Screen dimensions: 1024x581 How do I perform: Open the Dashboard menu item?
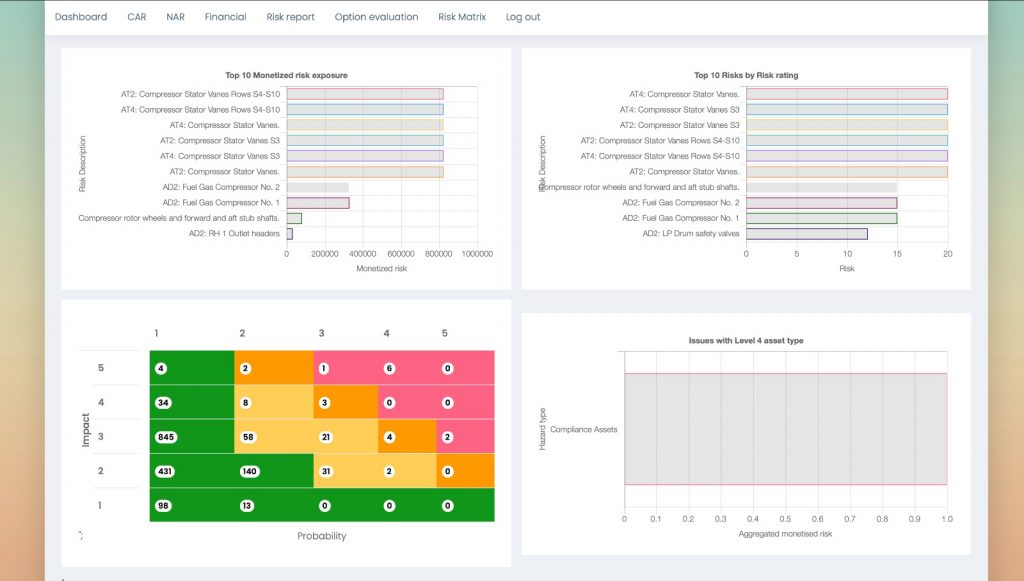click(x=81, y=17)
